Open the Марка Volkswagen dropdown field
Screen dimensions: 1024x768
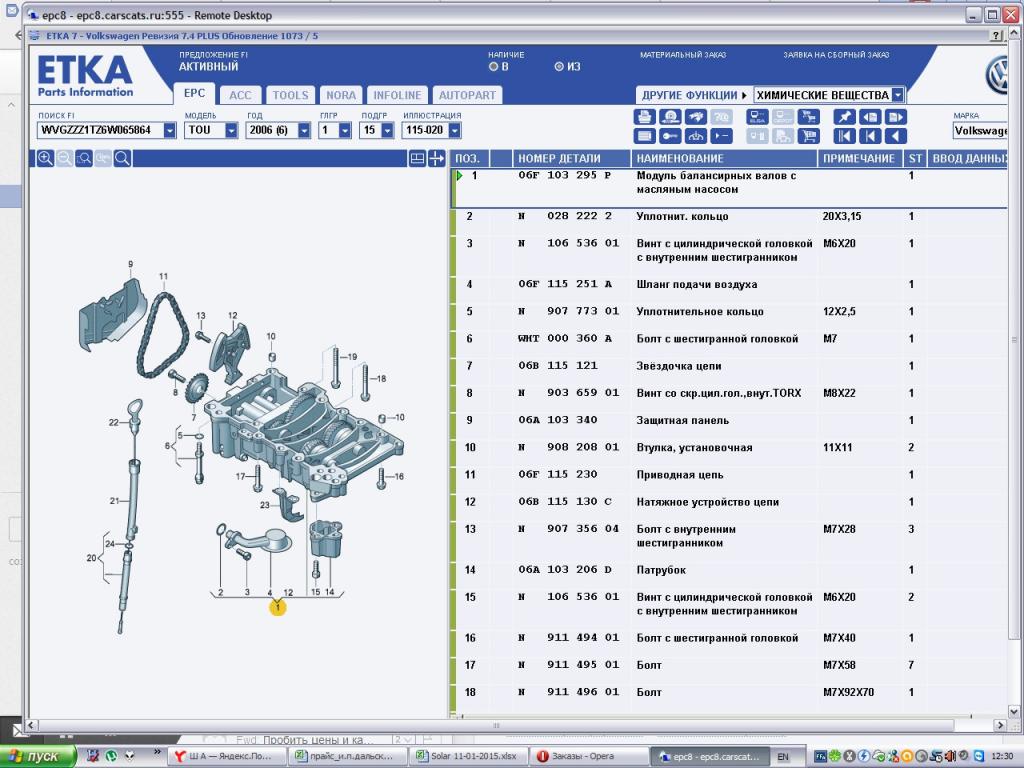pos(982,131)
